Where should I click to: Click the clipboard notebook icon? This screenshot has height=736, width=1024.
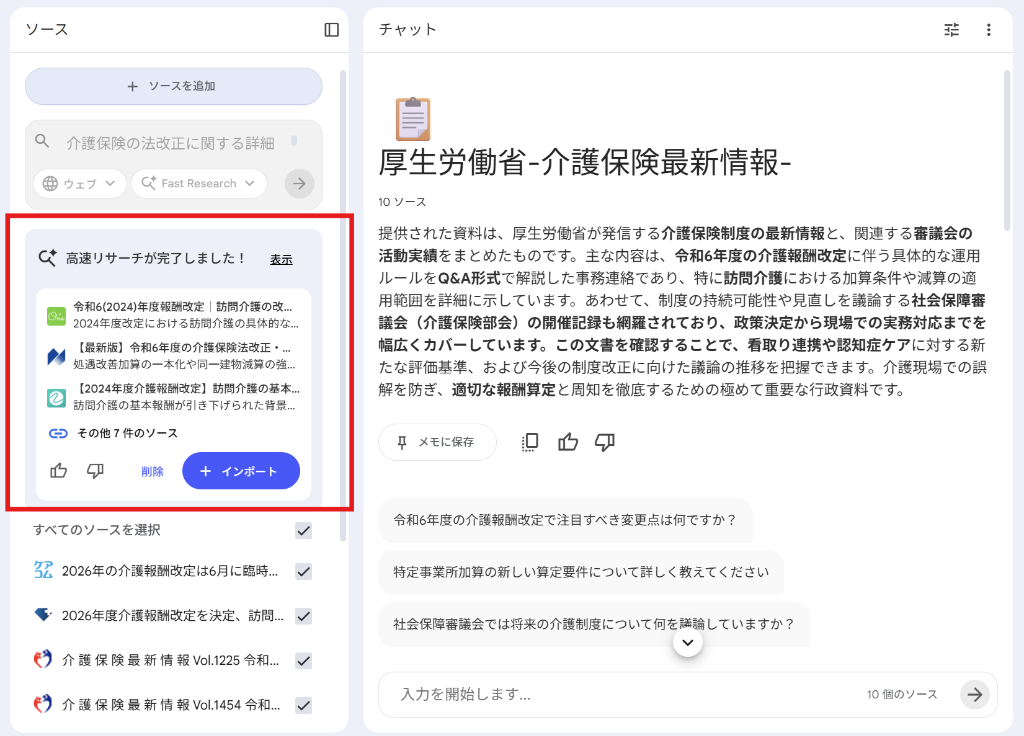coord(413,119)
